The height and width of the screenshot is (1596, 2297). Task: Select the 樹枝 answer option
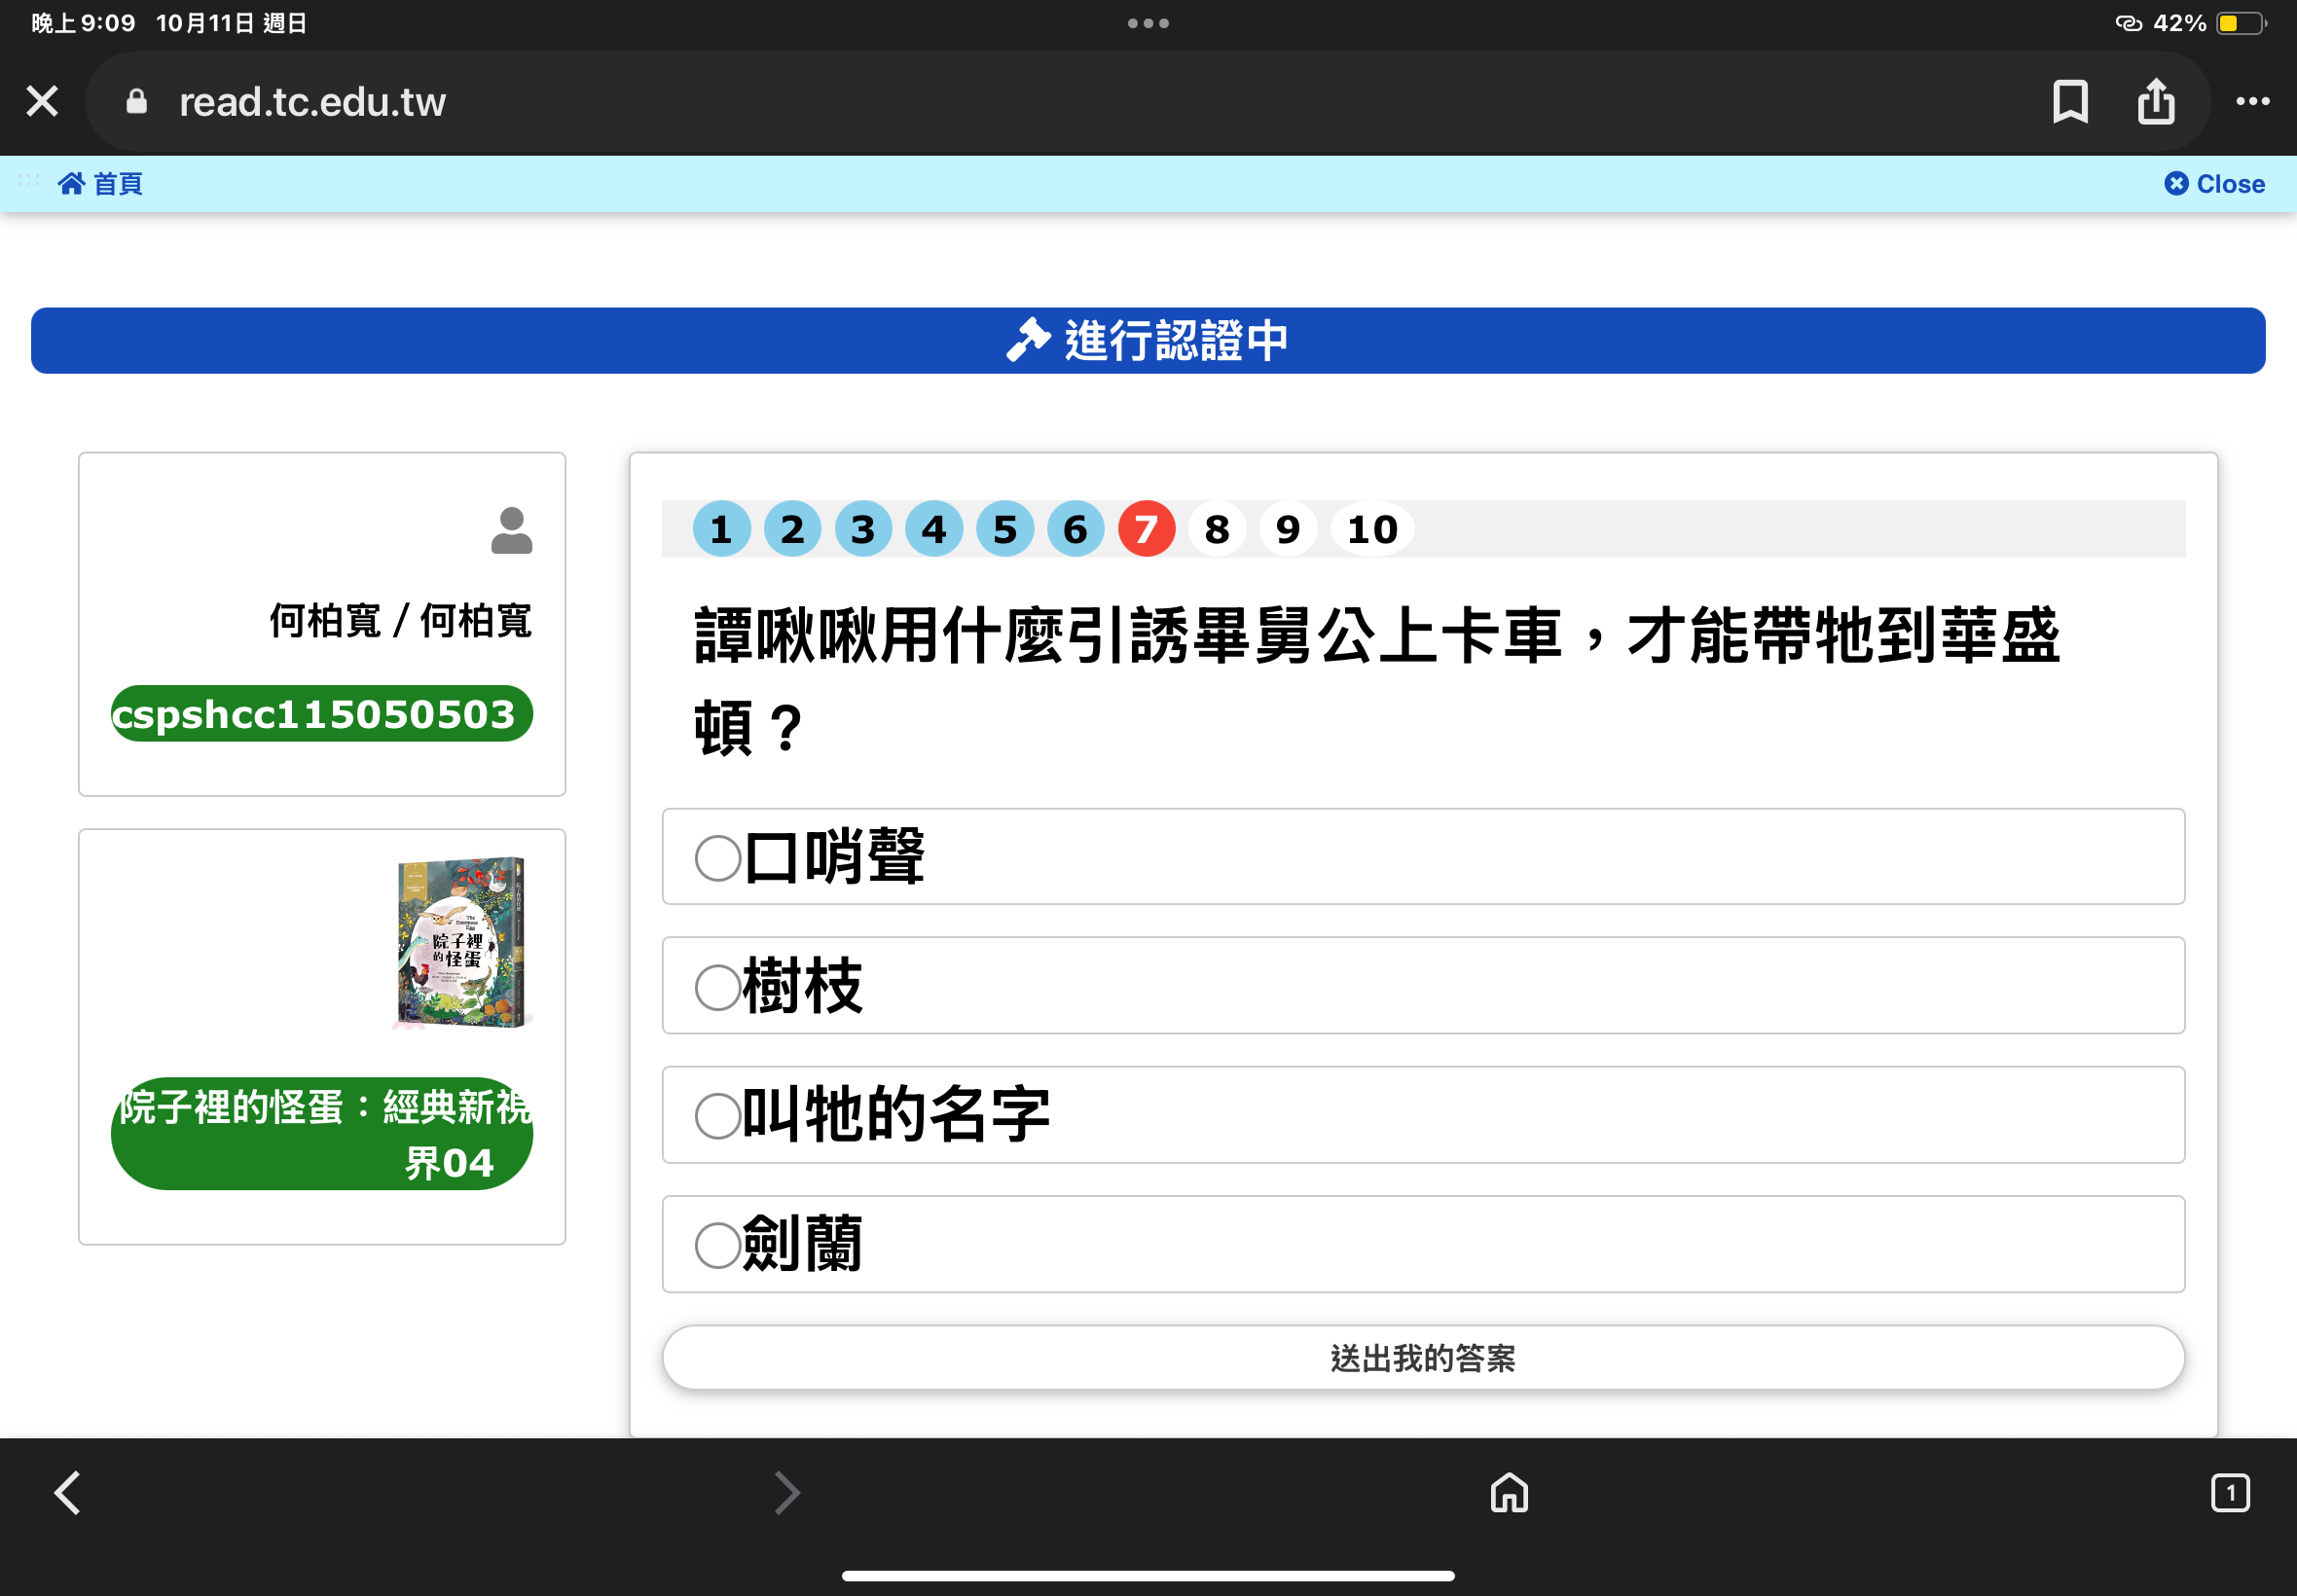pyautogui.click(x=1423, y=986)
